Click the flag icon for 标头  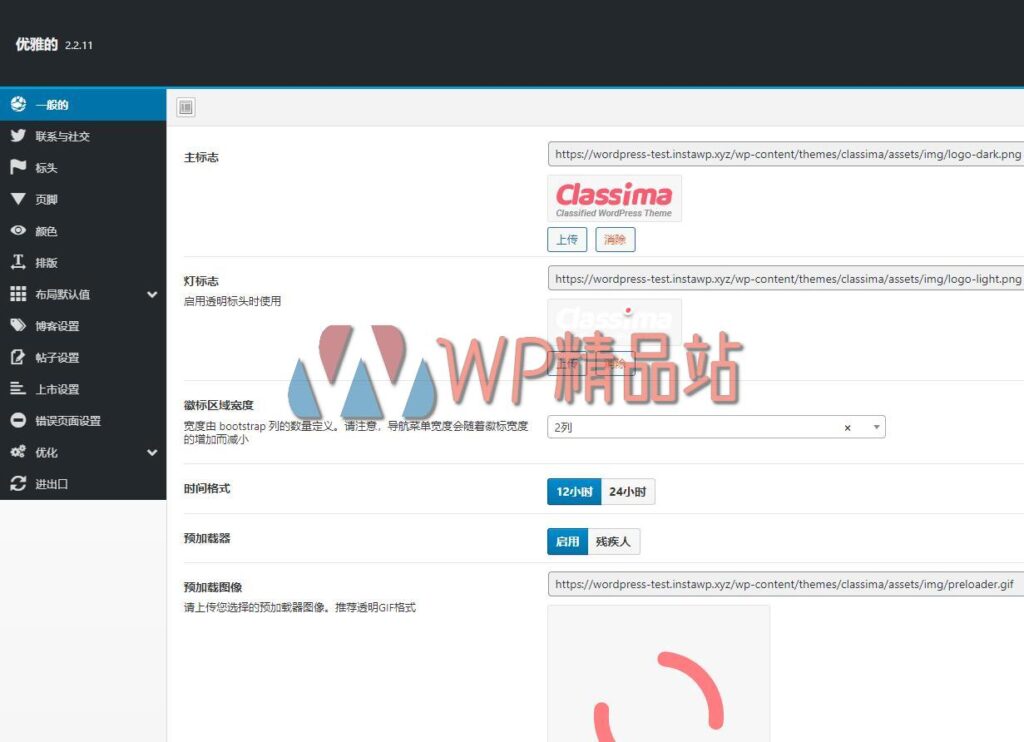18,168
